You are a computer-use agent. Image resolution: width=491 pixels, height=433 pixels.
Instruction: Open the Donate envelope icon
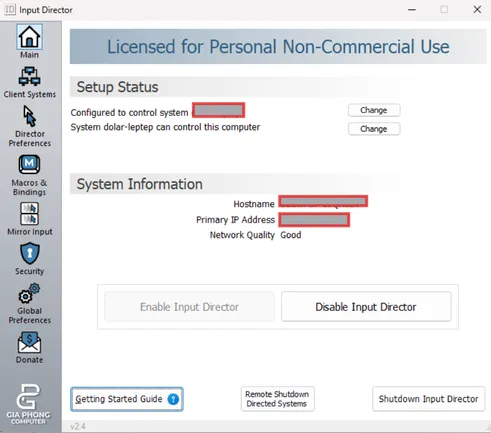pos(29,342)
